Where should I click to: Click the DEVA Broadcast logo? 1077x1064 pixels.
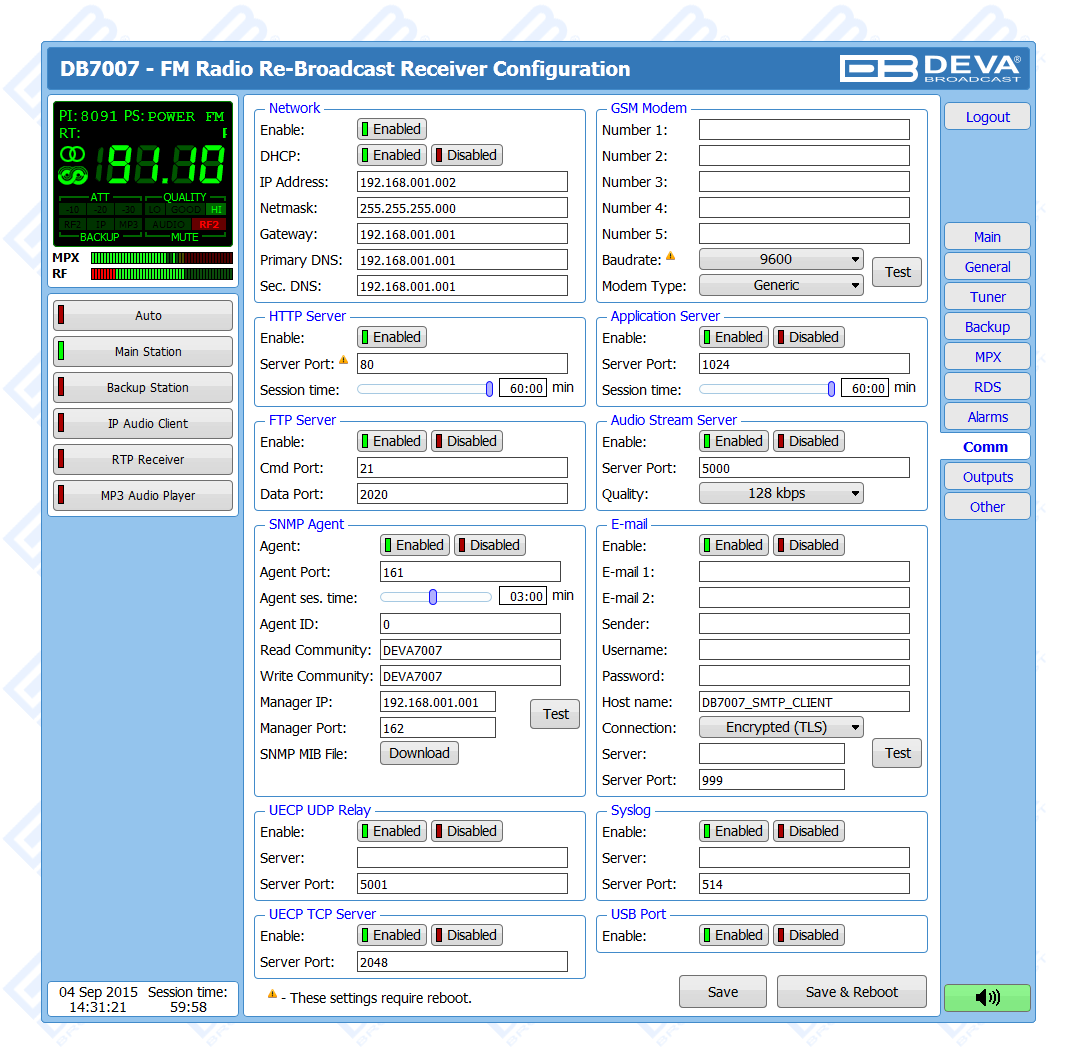coord(930,68)
